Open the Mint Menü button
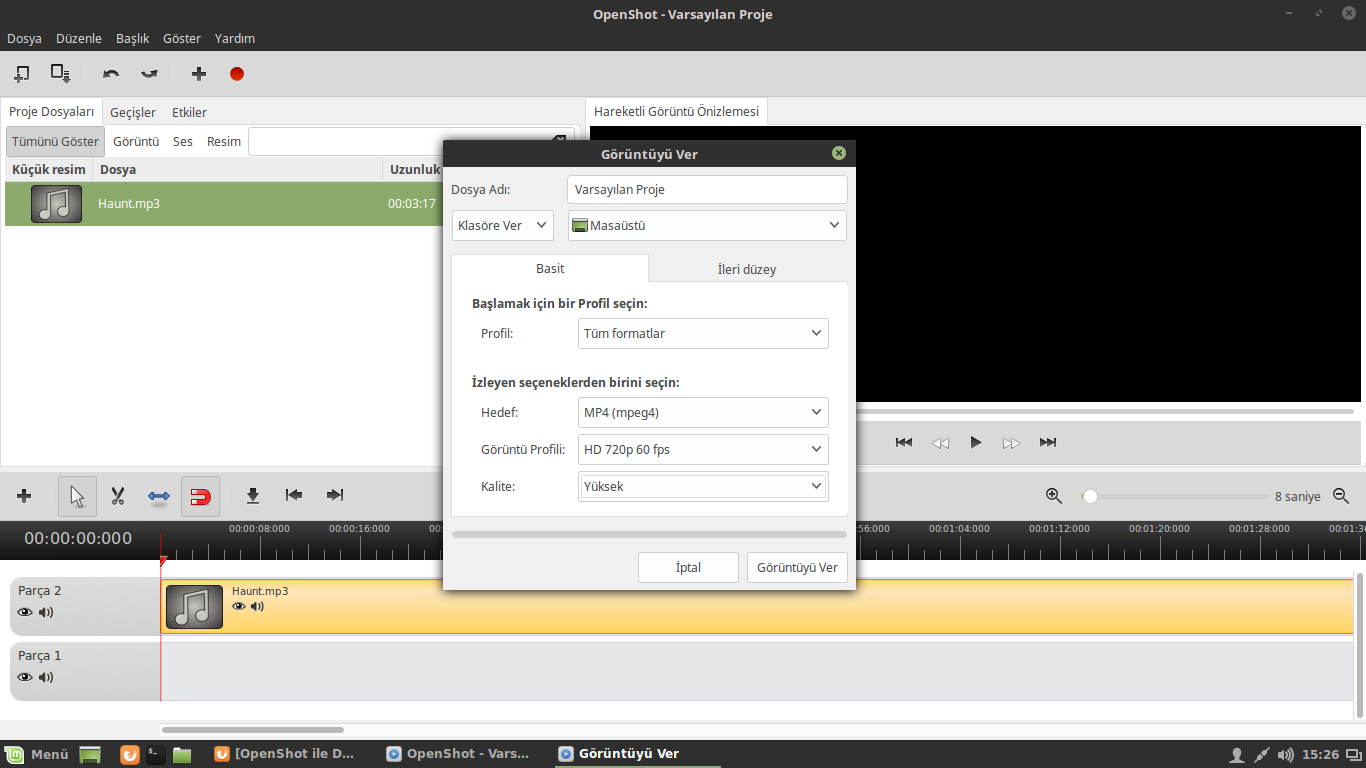Viewport: 1366px width, 768px height. pos(37,754)
